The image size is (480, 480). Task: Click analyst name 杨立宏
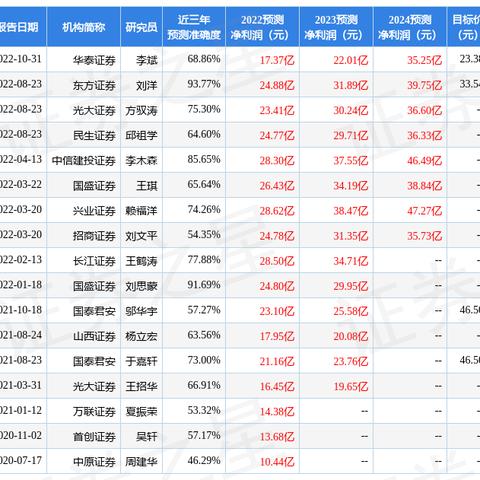pyautogui.click(x=141, y=336)
